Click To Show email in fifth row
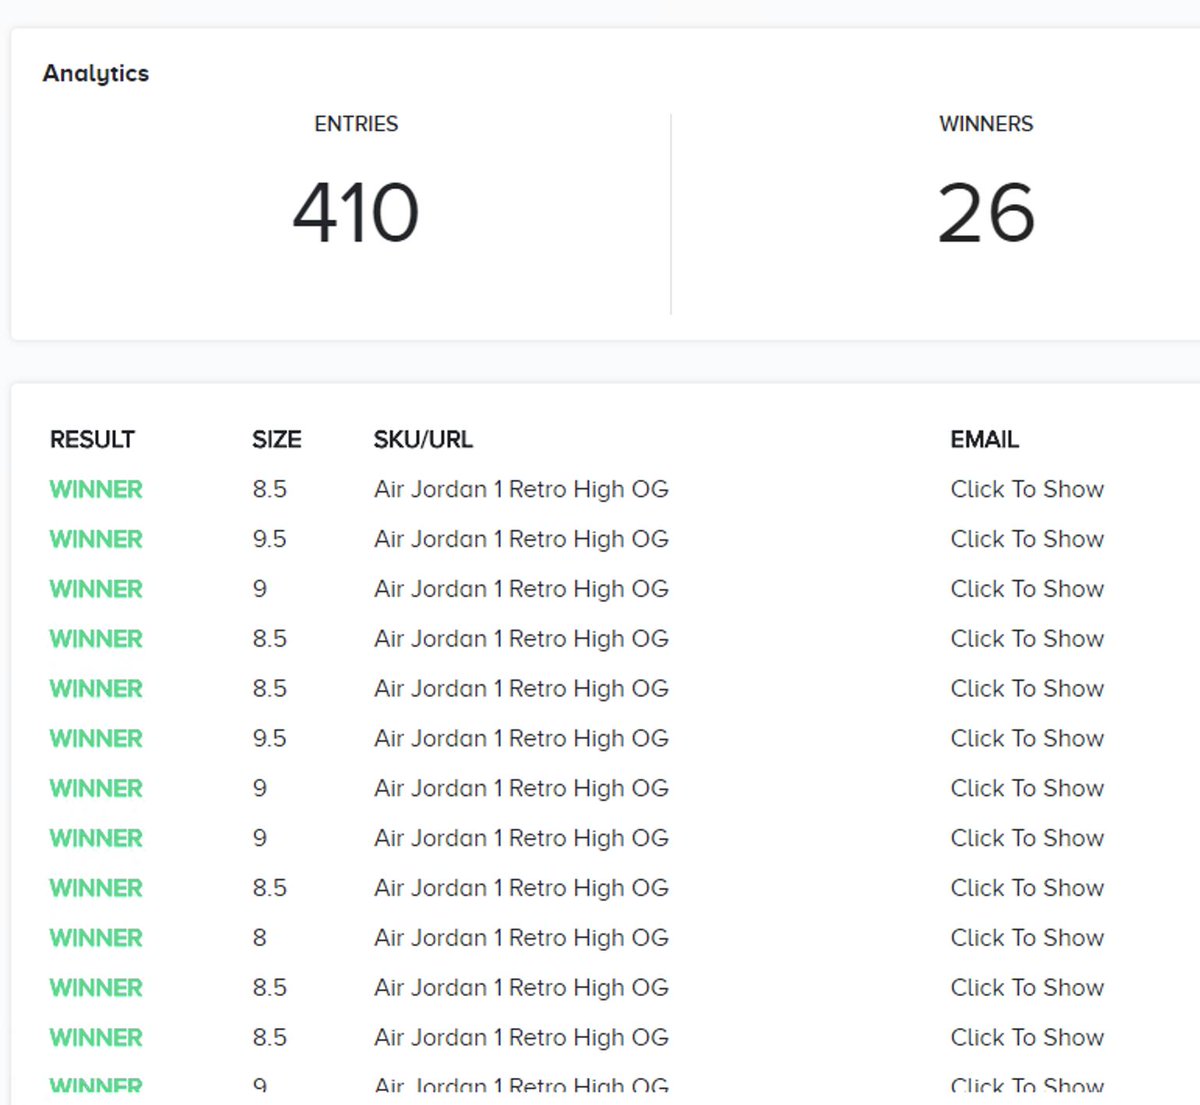1200x1105 pixels. point(1027,689)
